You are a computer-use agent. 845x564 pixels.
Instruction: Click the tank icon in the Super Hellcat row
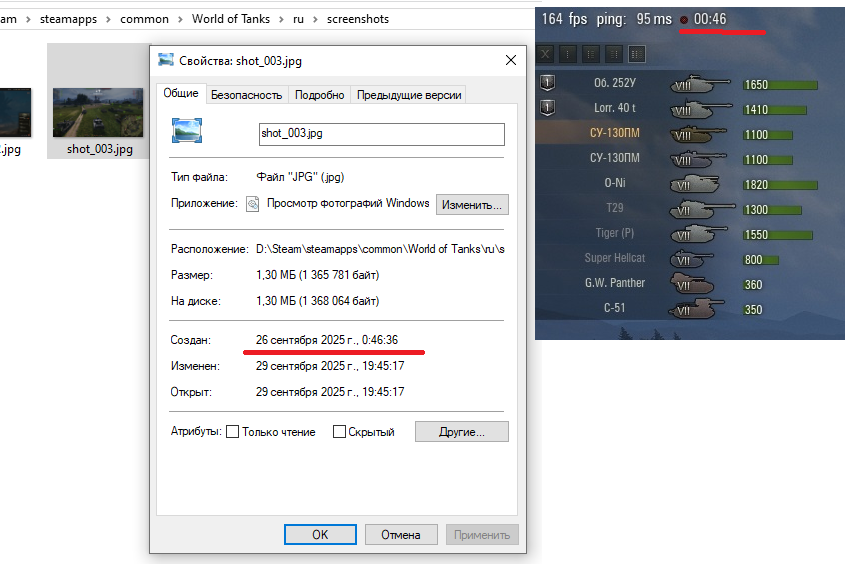pyautogui.click(x=691, y=259)
